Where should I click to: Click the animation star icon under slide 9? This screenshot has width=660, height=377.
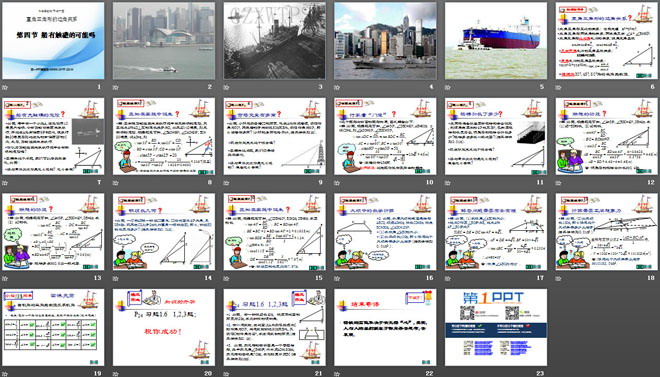[226, 183]
